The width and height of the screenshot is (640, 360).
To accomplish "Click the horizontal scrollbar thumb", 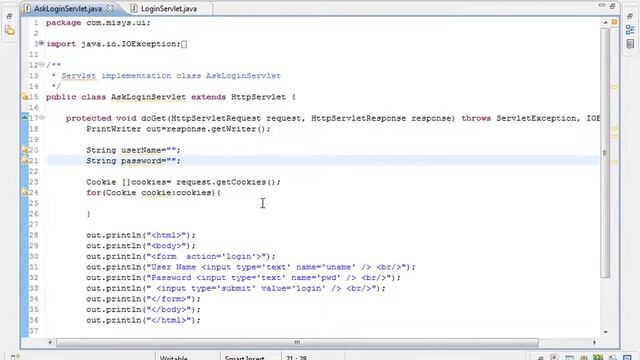I will click(297, 342).
